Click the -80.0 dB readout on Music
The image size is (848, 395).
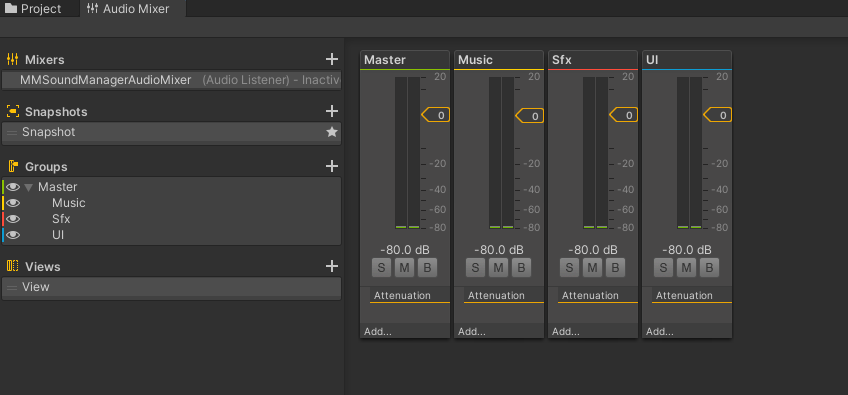(x=499, y=250)
